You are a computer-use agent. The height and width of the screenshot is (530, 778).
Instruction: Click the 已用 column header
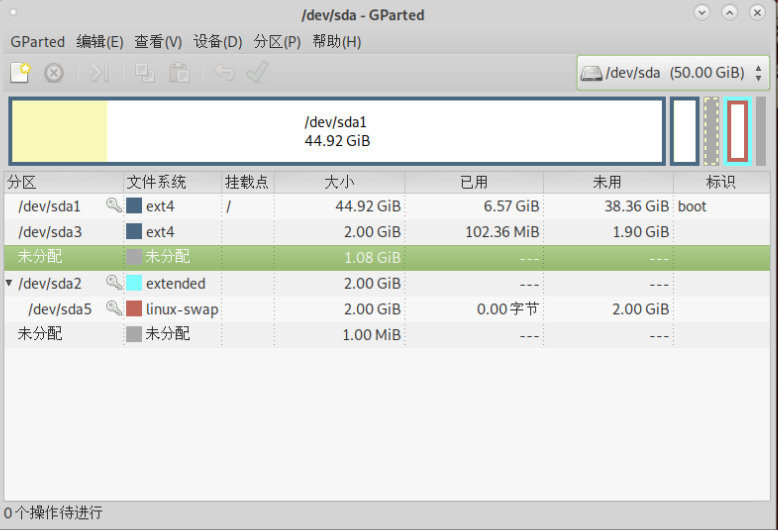474,182
